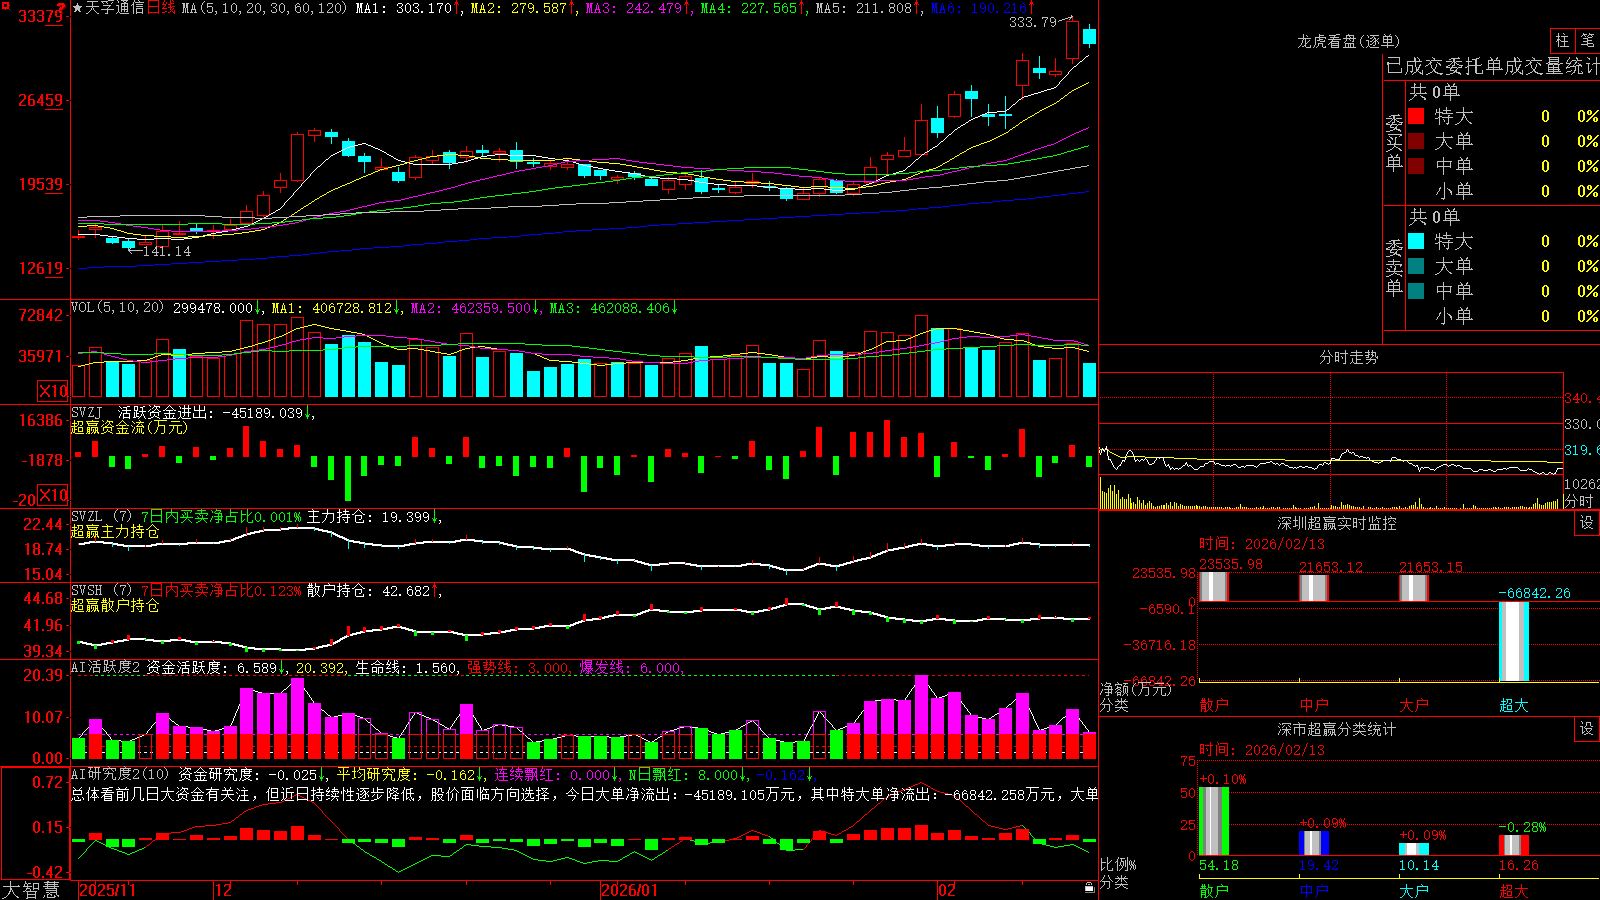Image resolution: width=1600 pixels, height=900 pixels.
Task: Click the 分时走势 panel title
Action: pos(1348,357)
